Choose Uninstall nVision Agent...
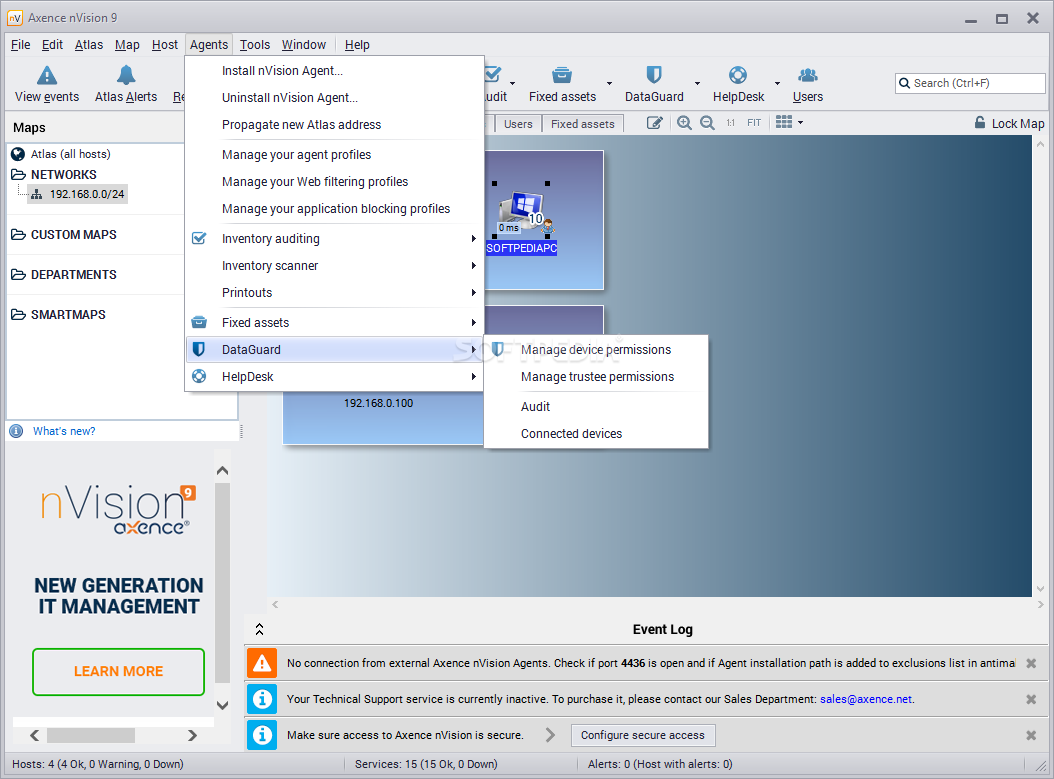Image resolution: width=1054 pixels, height=779 pixels. [x=334, y=97]
